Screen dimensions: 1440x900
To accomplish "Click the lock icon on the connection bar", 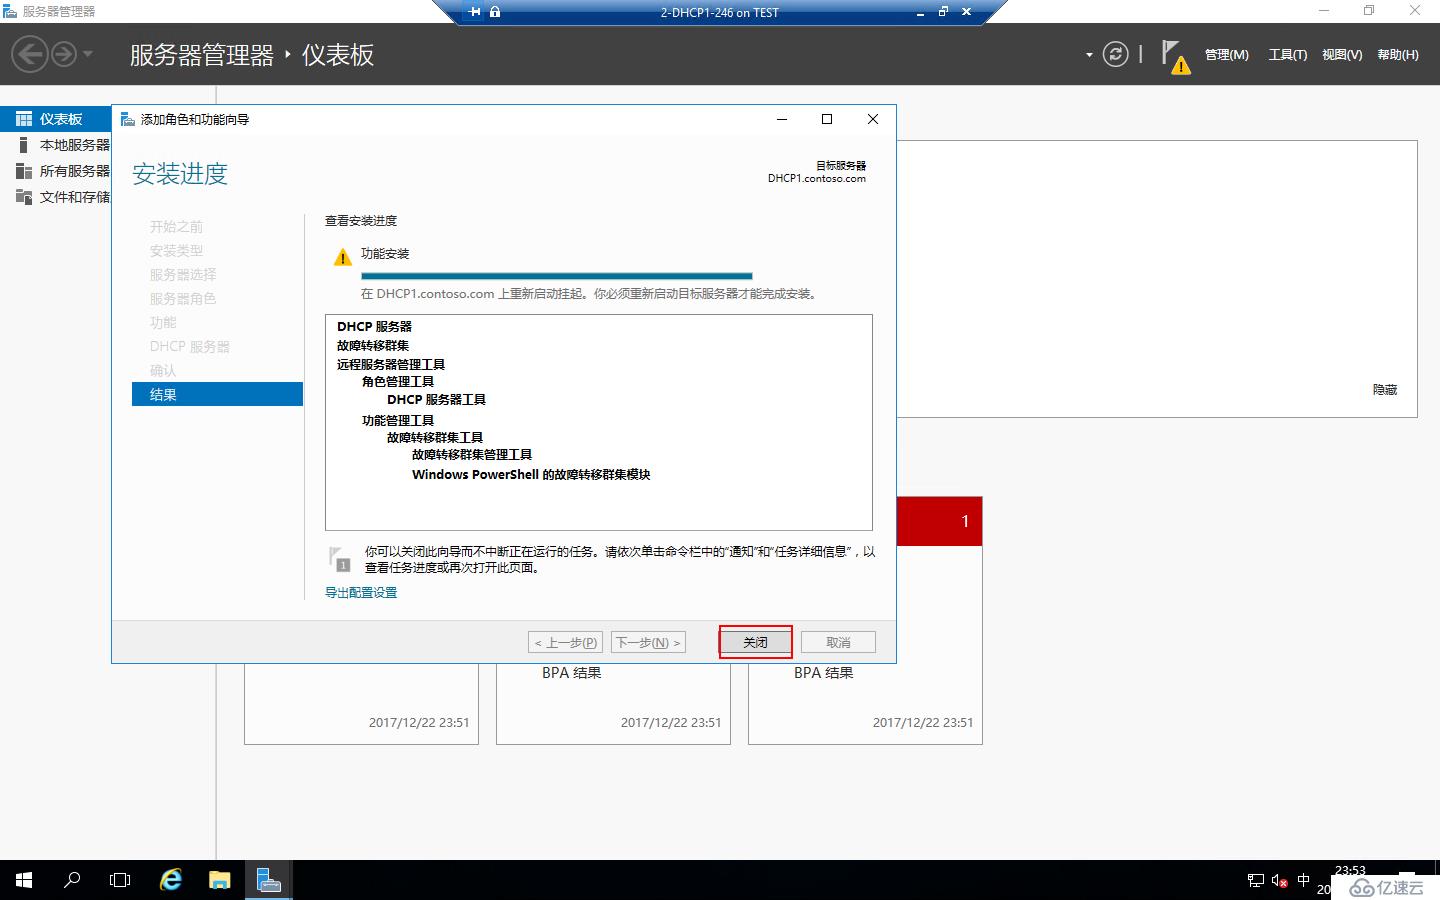I will point(495,12).
